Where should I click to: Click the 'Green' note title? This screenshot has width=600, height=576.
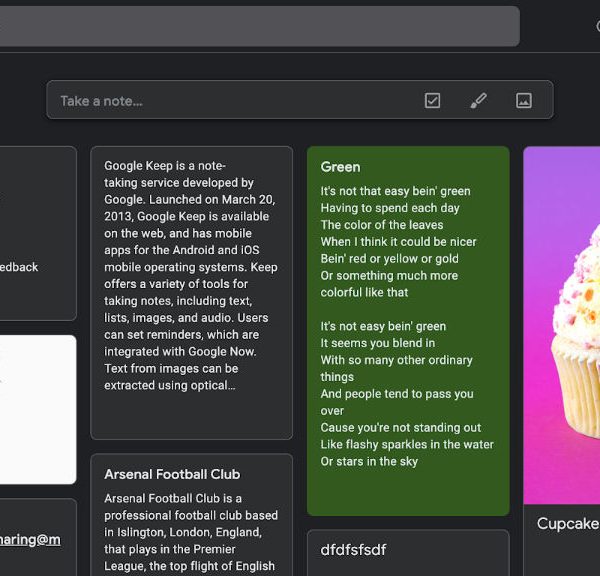[x=341, y=167]
